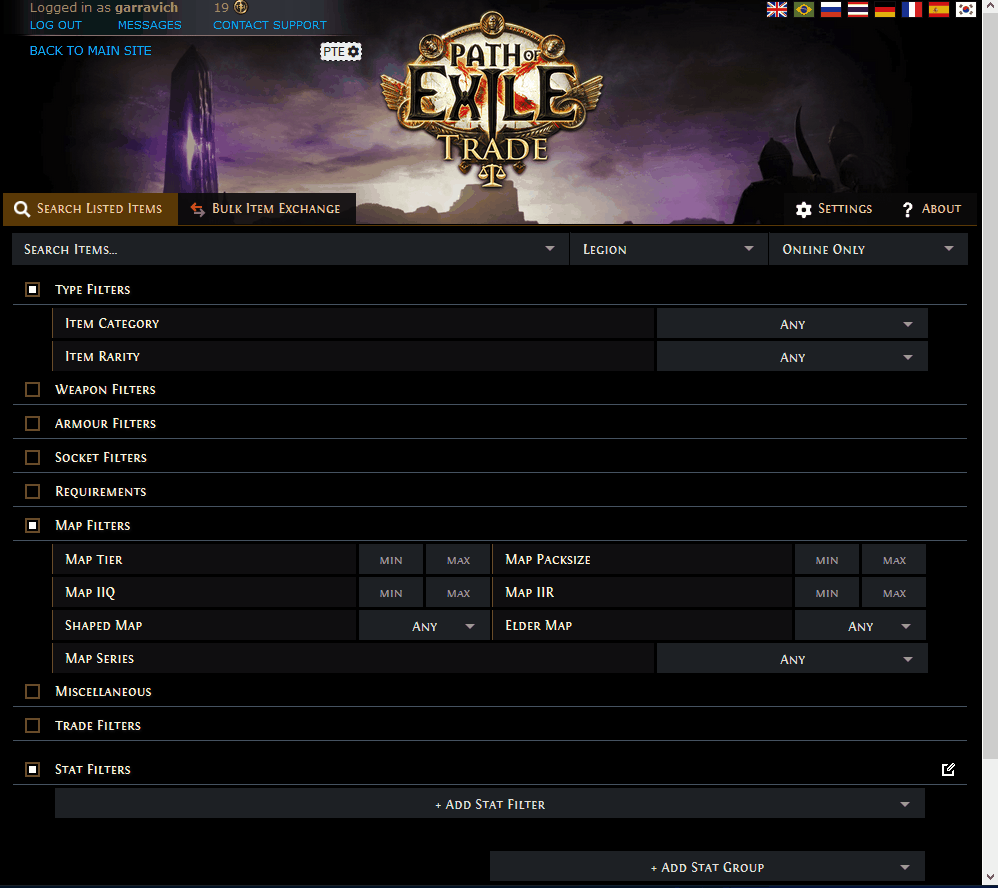Toggle the Stat Filters checkbox
Viewport: 998px width, 888px height.
pos(32,770)
